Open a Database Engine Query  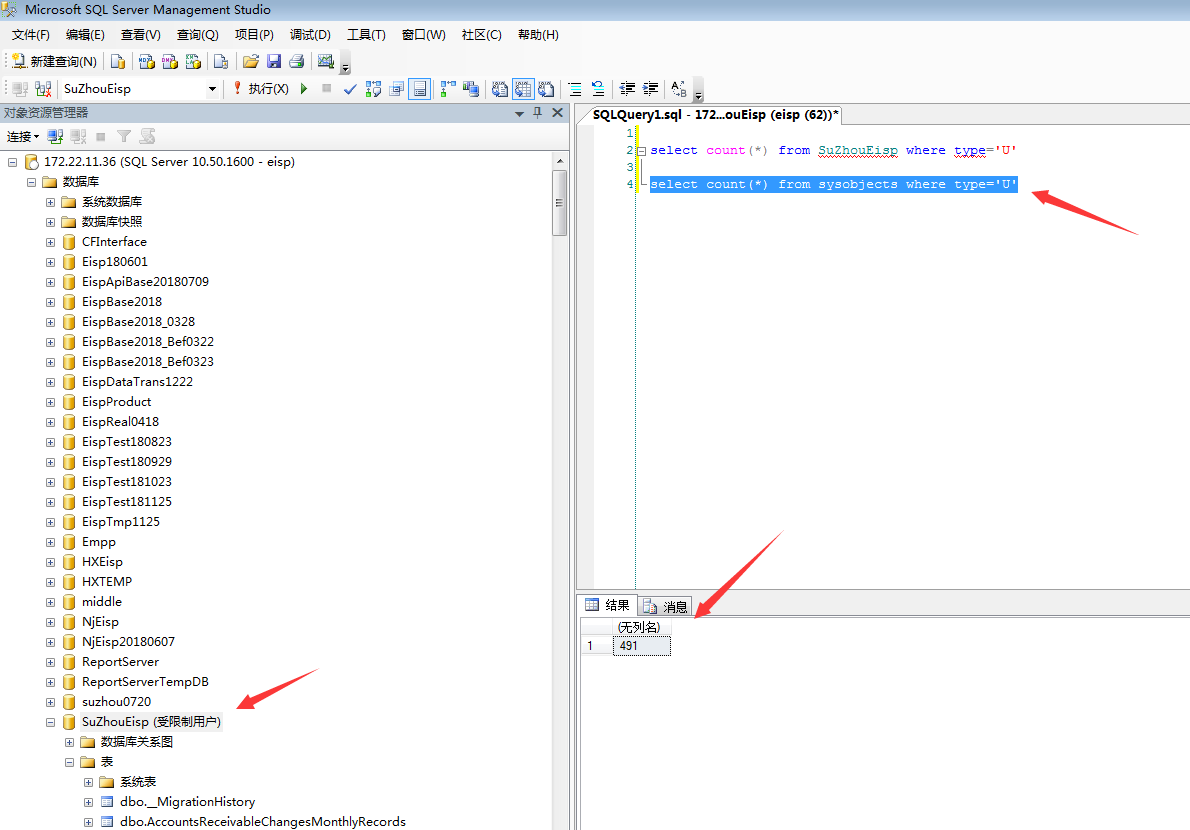[118, 61]
